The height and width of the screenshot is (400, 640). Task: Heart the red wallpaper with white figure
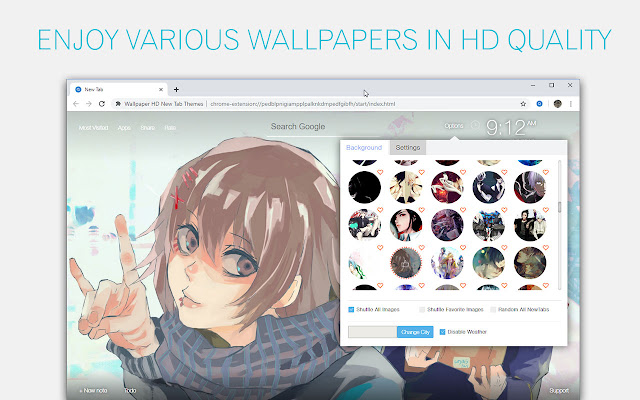463,172
